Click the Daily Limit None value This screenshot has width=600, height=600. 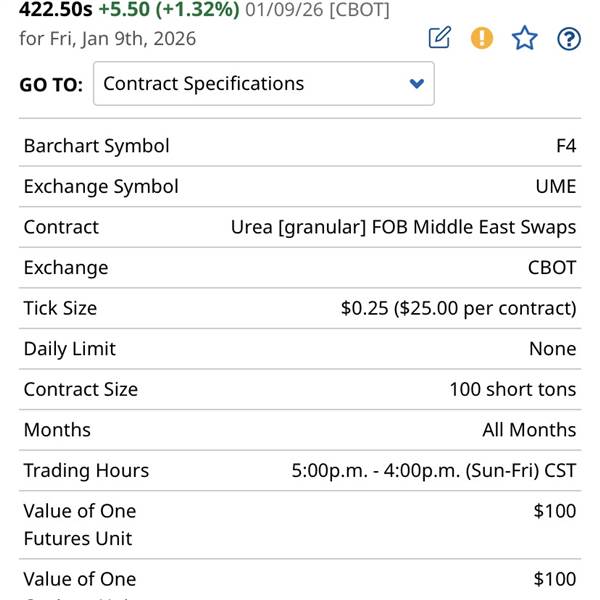click(552, 349)
